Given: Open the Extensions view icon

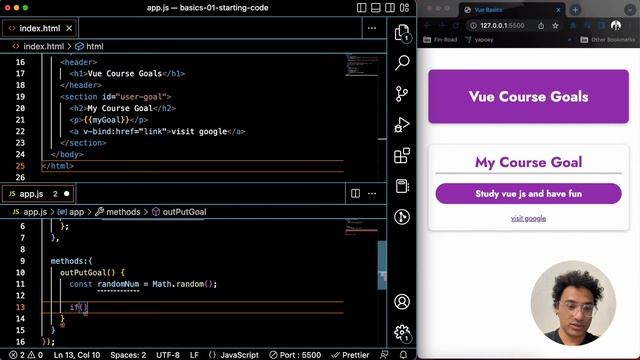Looking at the screenshot, I should pos(402,156).
